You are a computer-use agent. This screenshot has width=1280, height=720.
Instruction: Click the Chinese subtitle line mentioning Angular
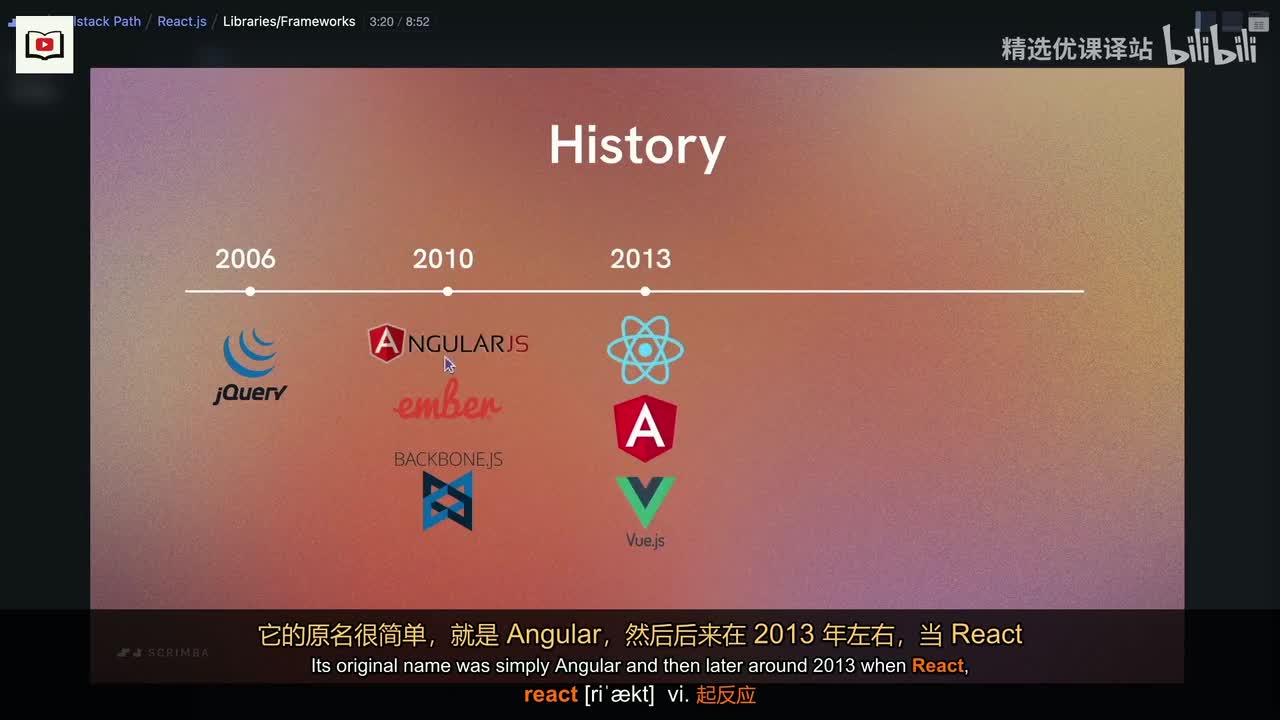(640, 634)
